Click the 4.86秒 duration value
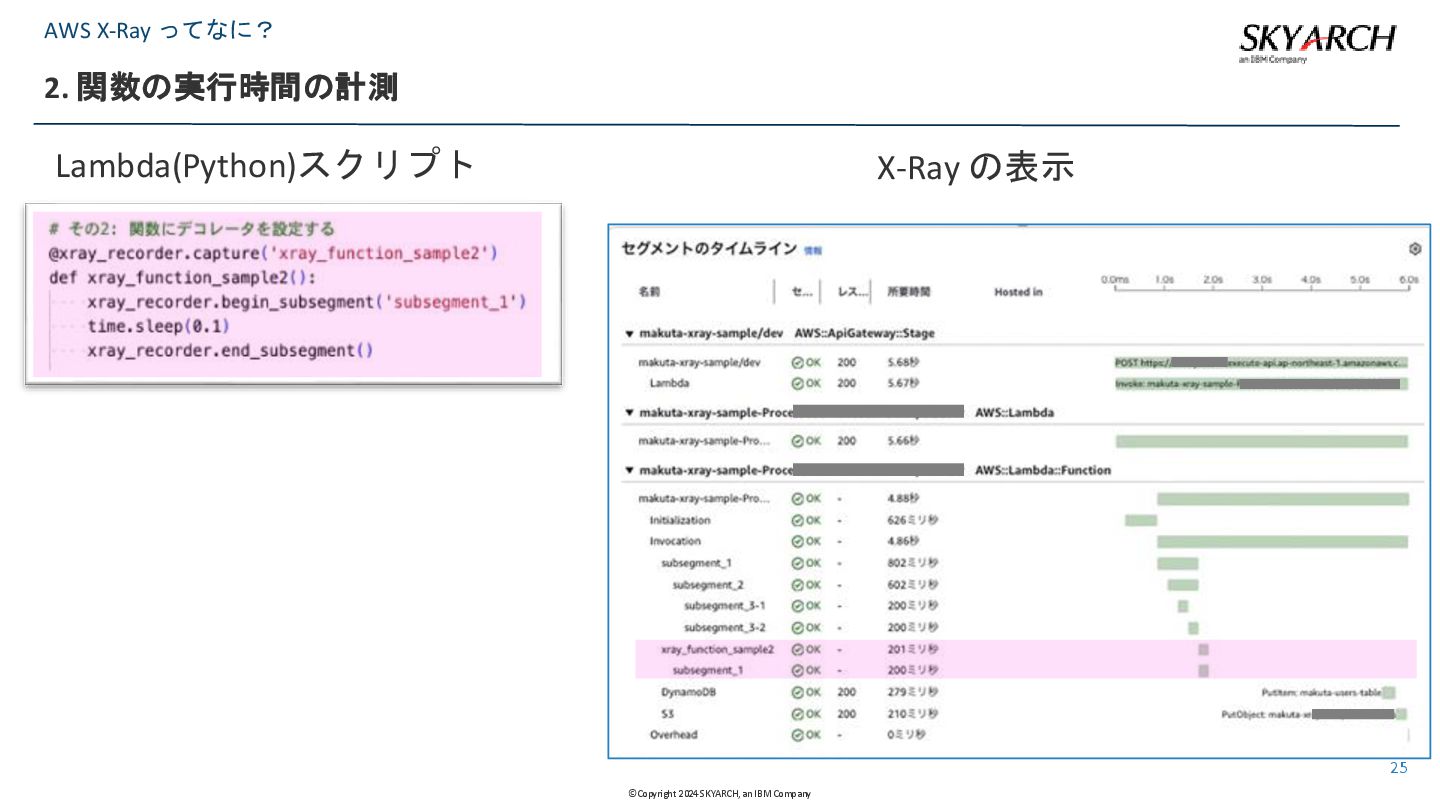Image resolution: width=1440 pixels, height=810 pixels. pyautogui.click(x=903, y=541)
